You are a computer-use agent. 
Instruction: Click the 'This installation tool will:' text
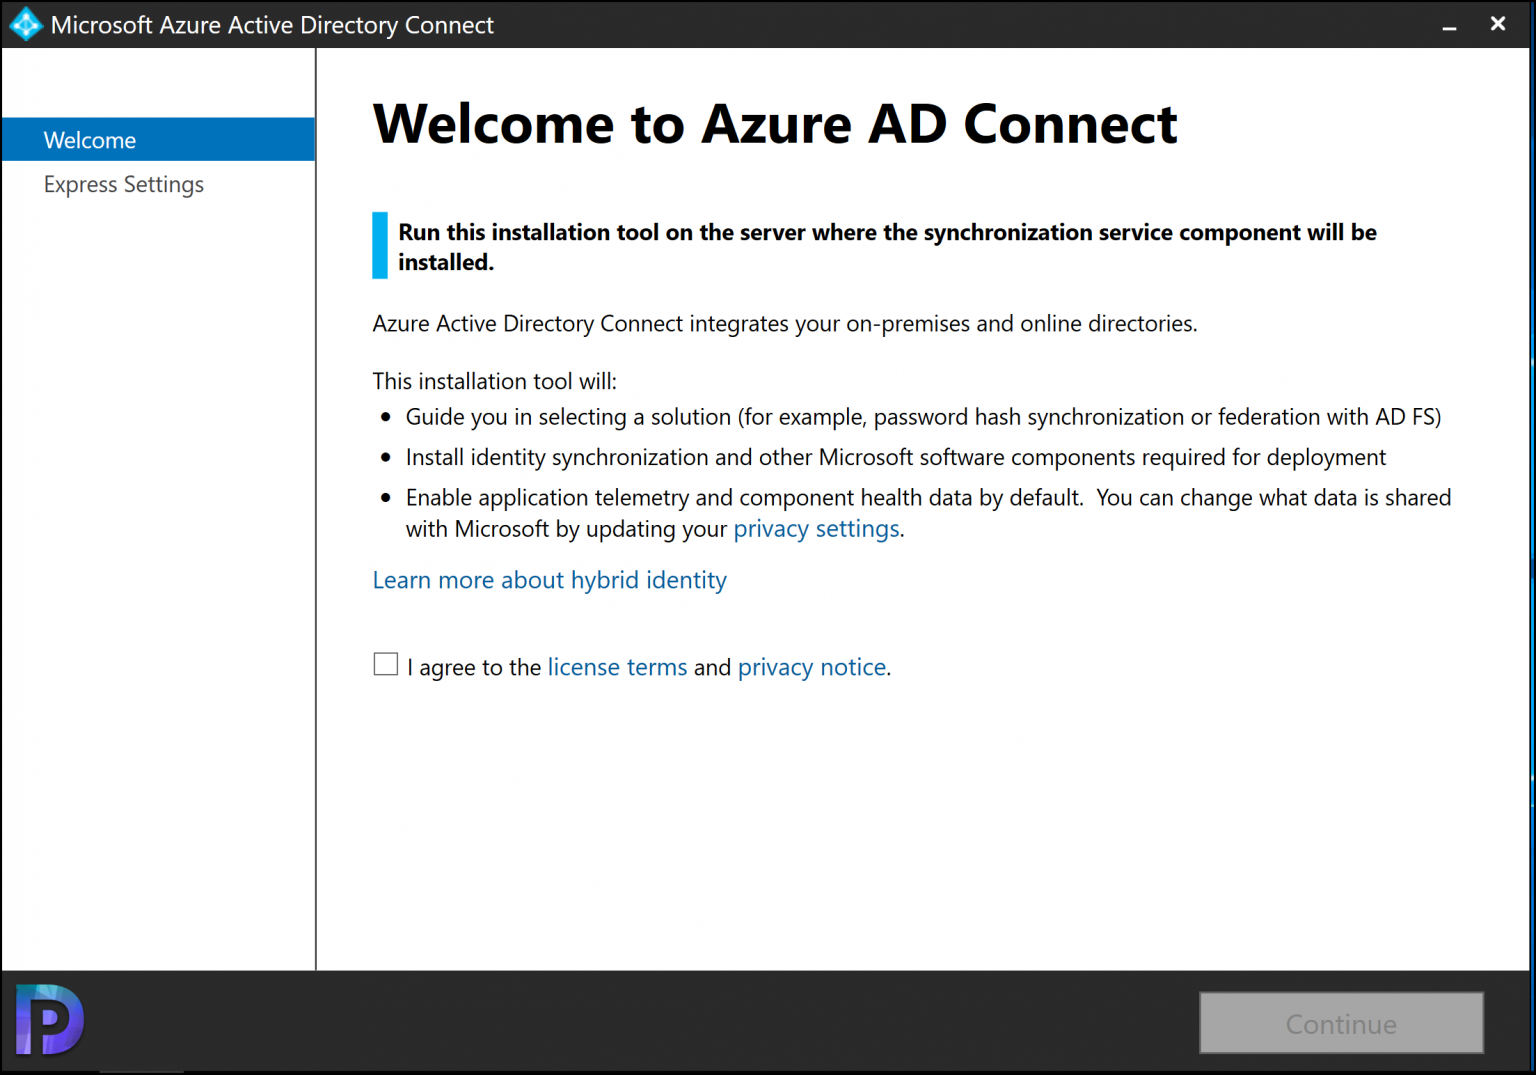tap(495, 381)
